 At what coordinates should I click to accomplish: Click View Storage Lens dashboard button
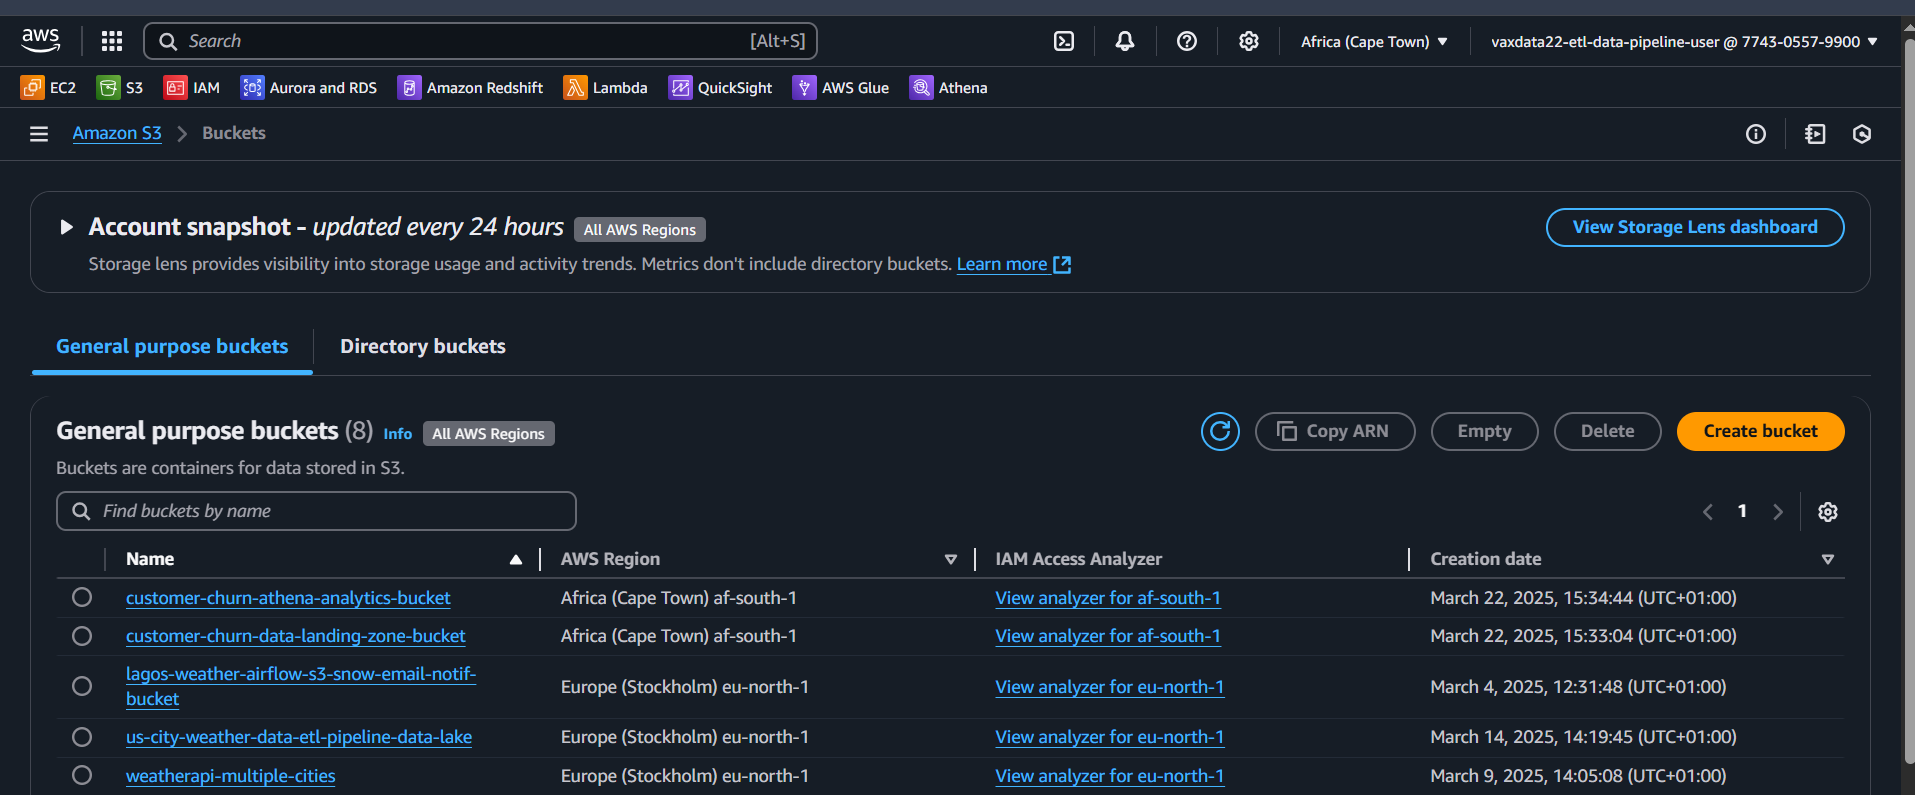1695,227
